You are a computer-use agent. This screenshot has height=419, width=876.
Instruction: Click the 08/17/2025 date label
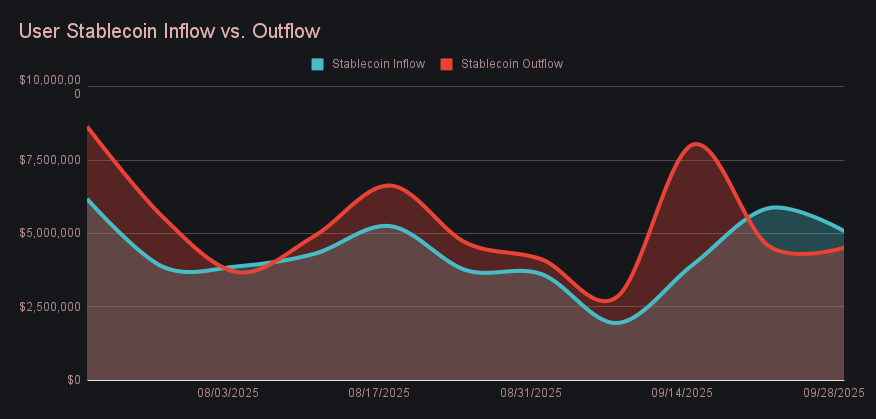(x=379, y=394)
